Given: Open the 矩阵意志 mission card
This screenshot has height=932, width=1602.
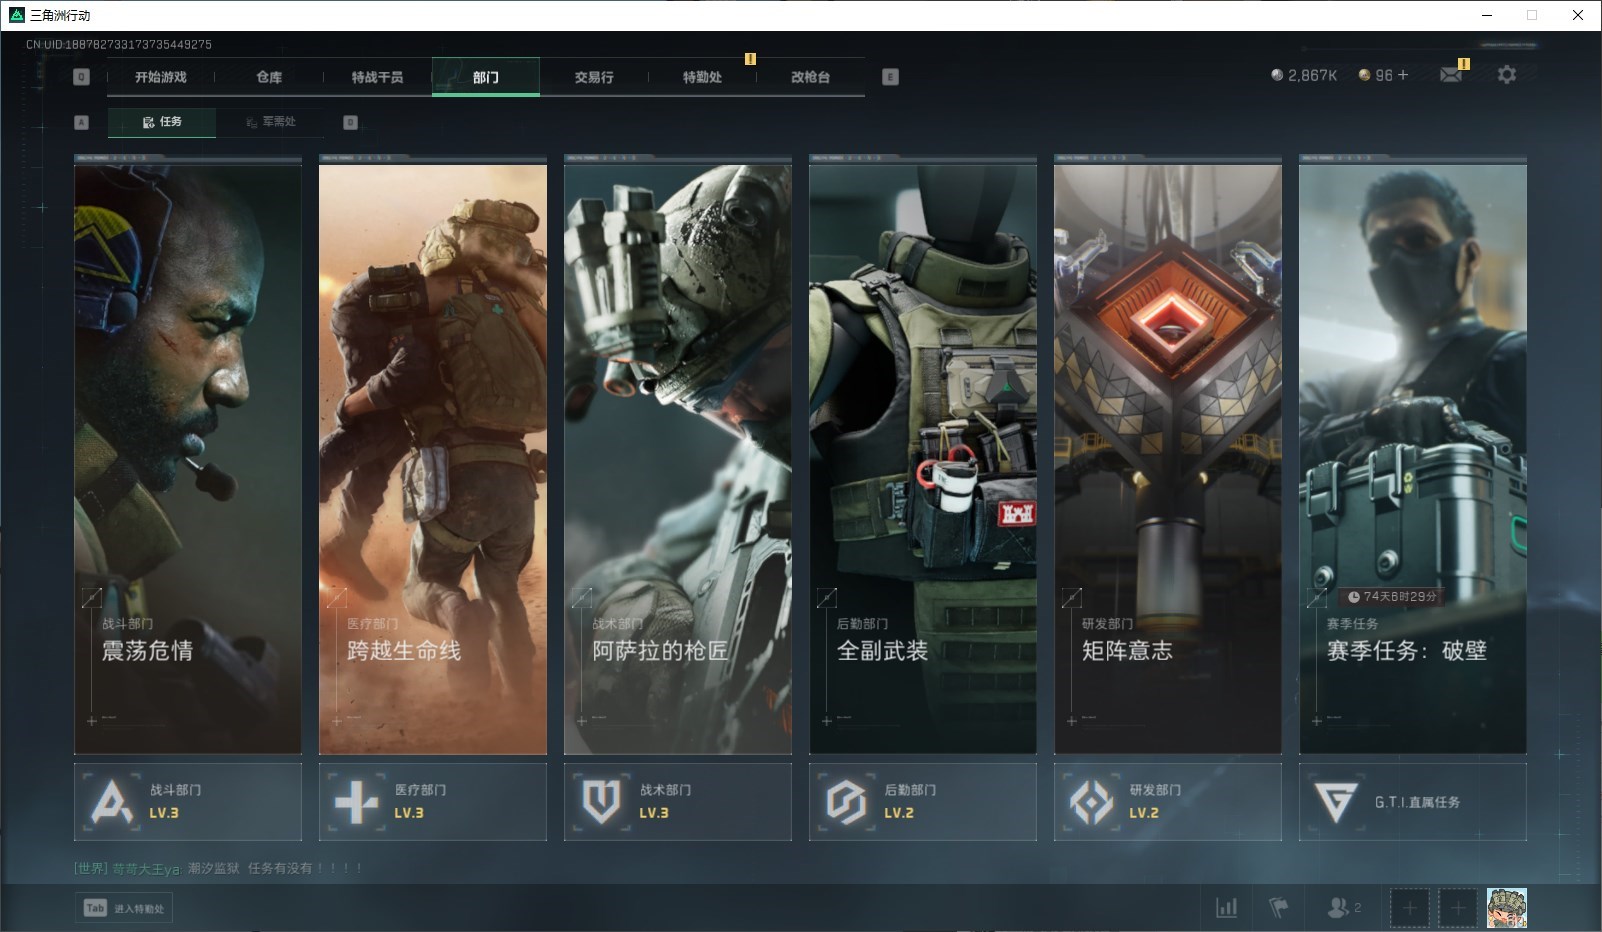Looking at the screenshot, I should coord(1168,459).
